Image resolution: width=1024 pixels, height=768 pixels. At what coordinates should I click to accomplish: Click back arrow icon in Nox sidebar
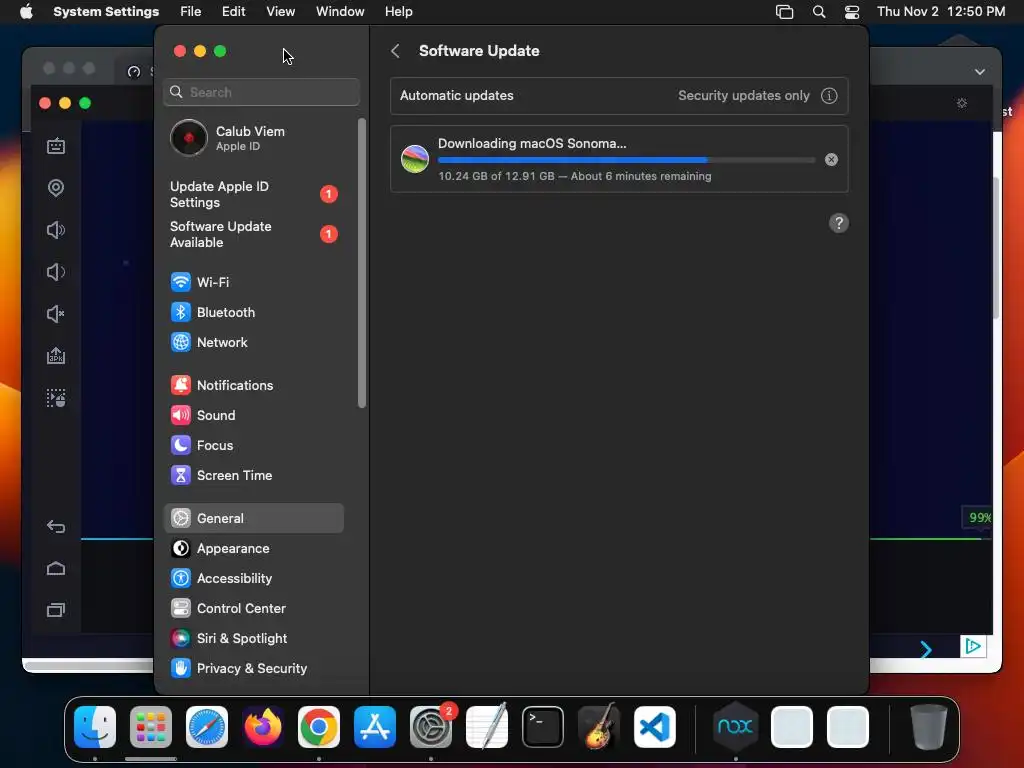(56, 526)
